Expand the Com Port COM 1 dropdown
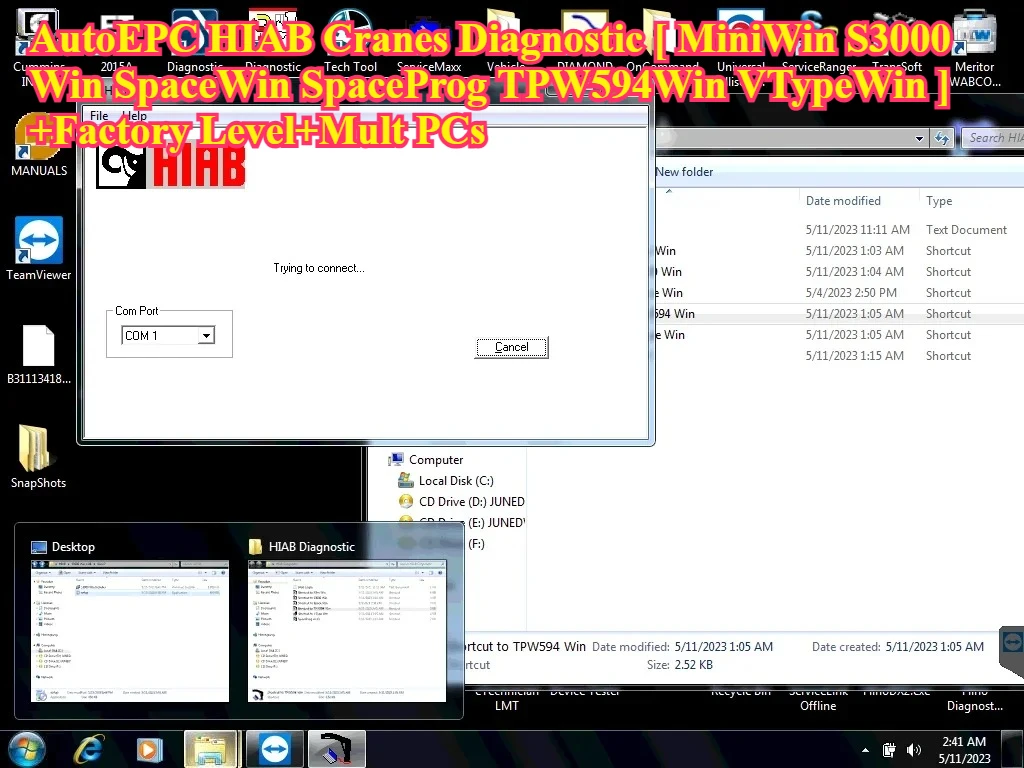 pyautogui.click(x=206, y=336)
